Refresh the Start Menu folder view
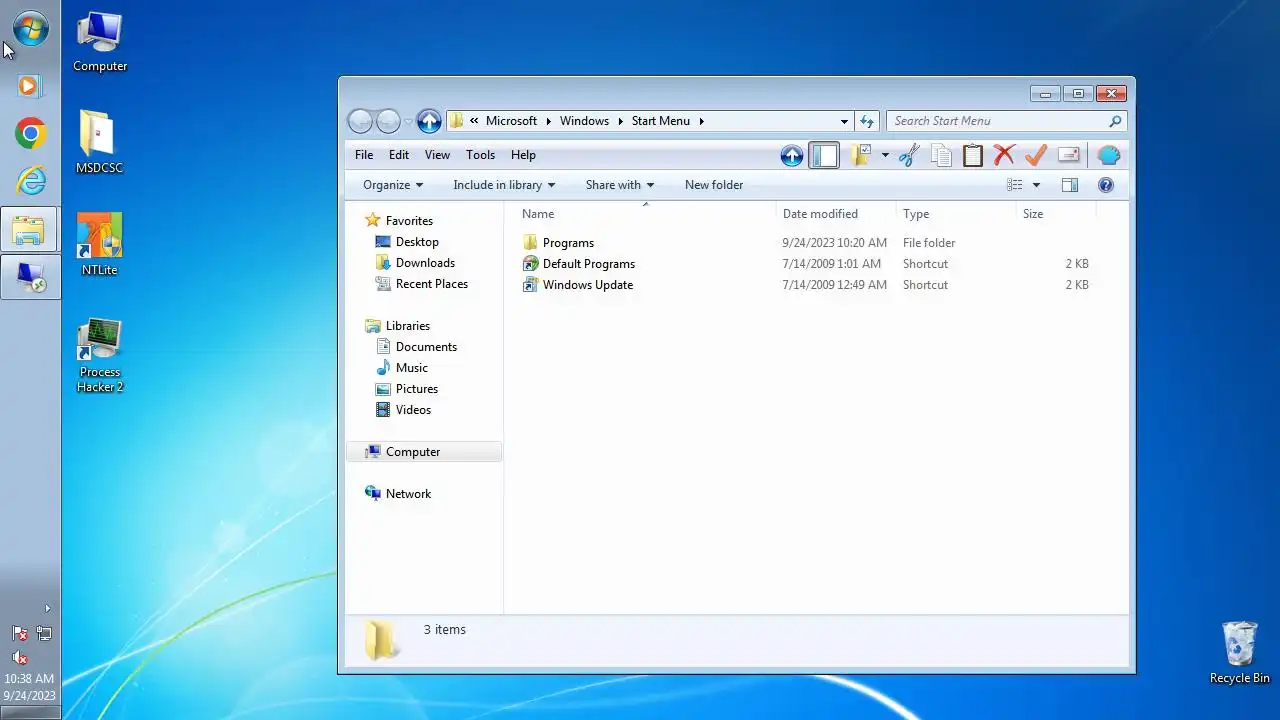 click(x=868, y=121)
